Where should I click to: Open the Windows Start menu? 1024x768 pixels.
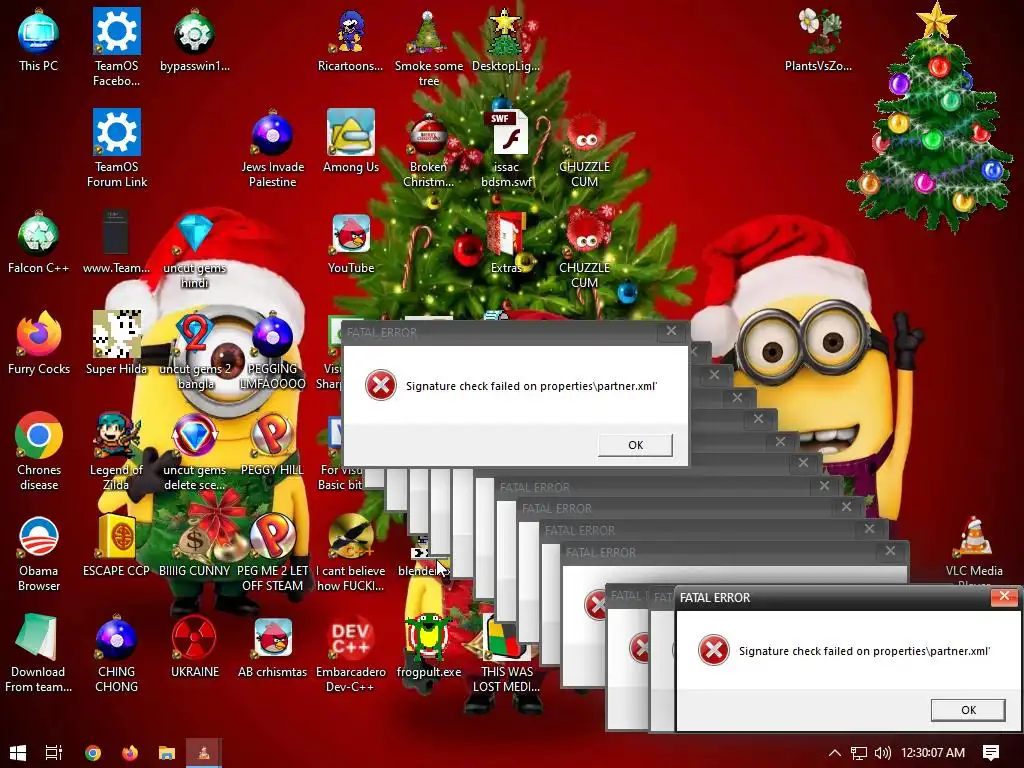(18, 752)
